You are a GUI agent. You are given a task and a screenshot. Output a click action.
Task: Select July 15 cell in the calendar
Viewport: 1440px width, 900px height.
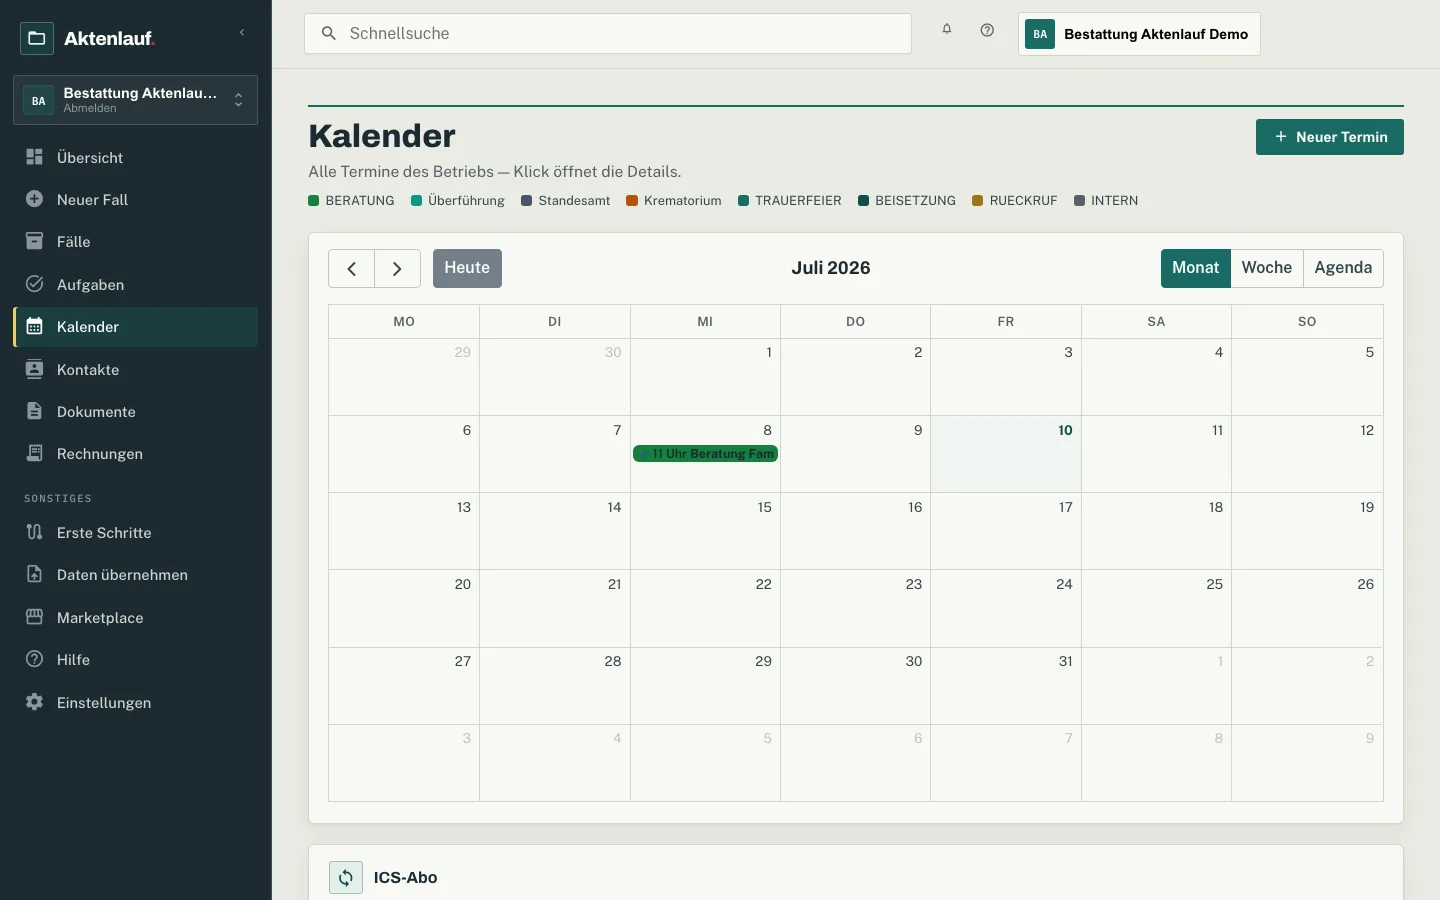click(706, 531)
